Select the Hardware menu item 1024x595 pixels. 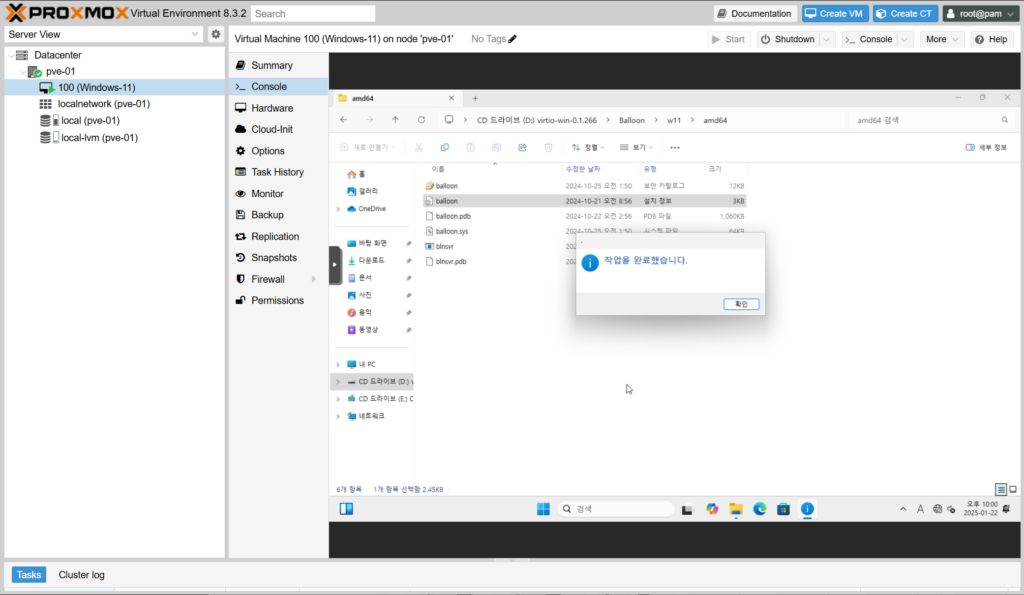point(272,108)
